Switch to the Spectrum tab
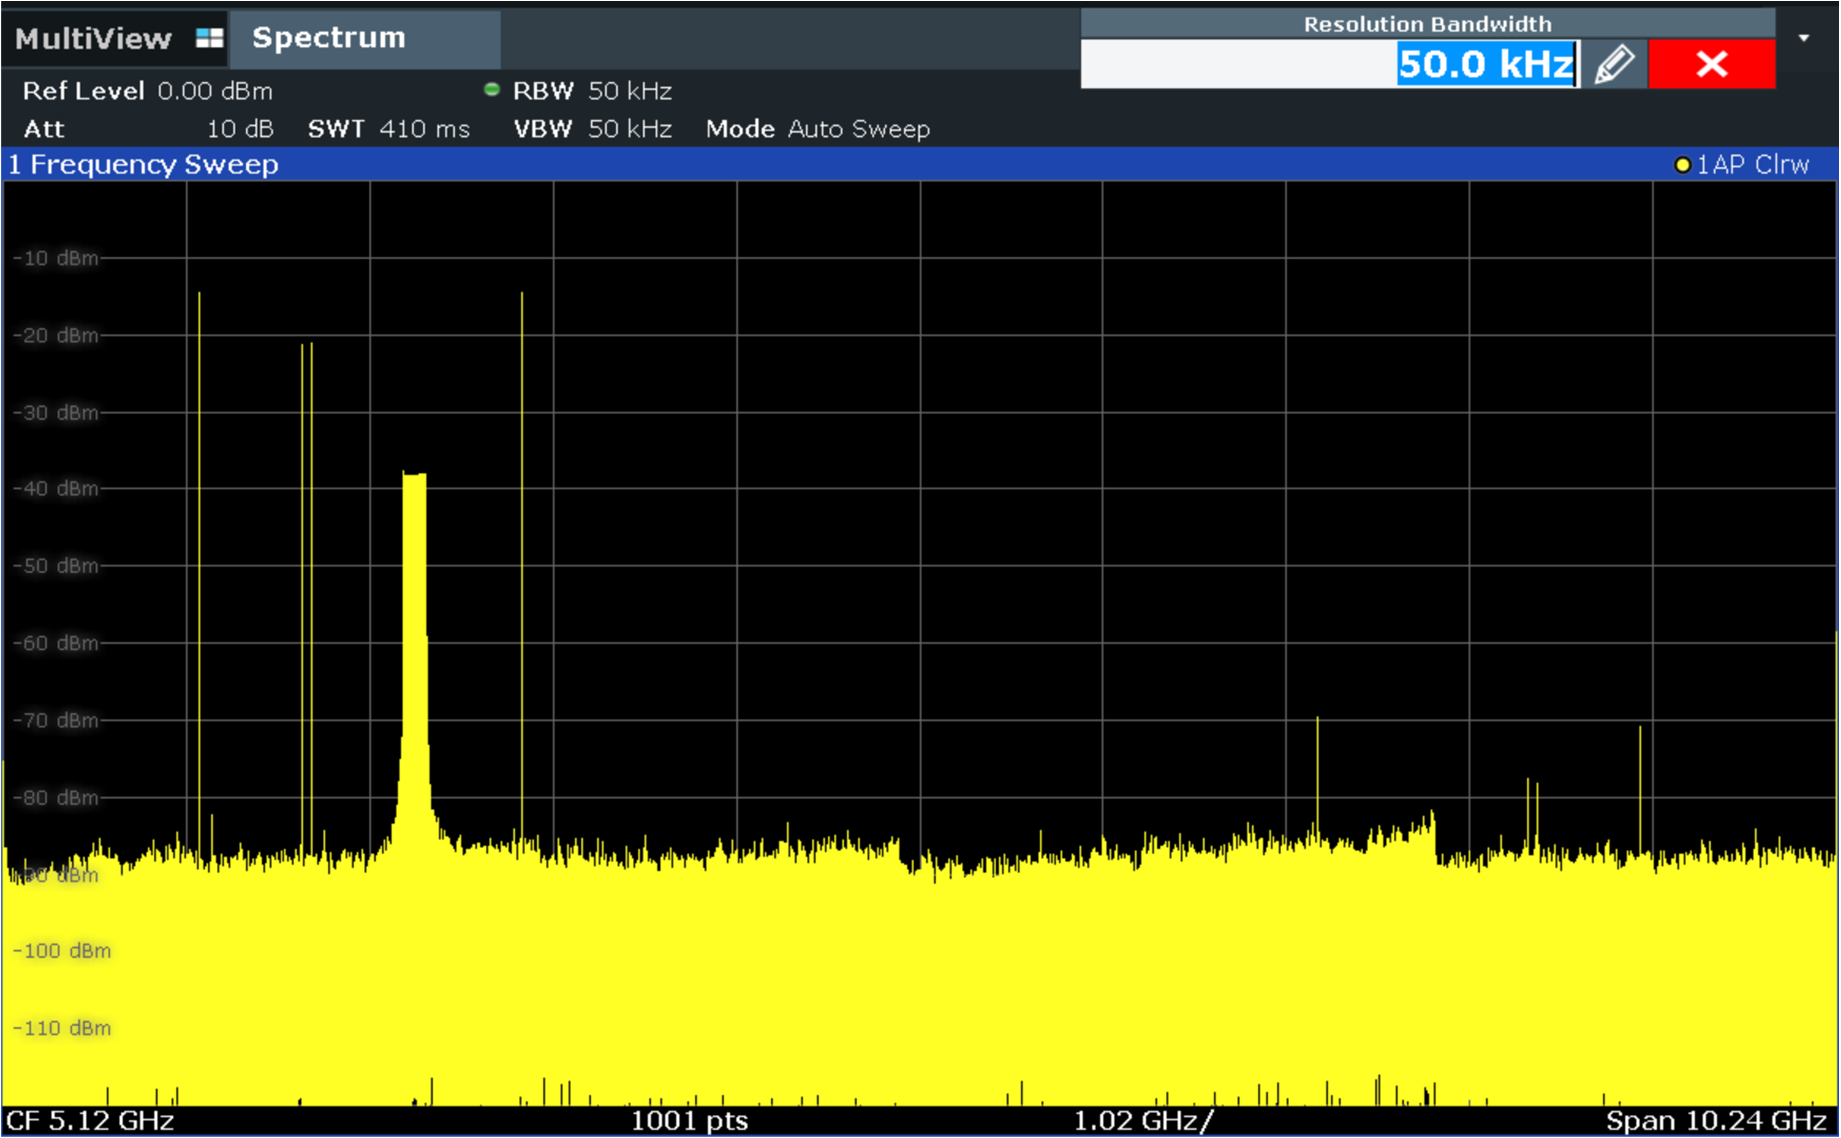The width and height of the screenshot is (1841, 1138). [x=329, y=37]
